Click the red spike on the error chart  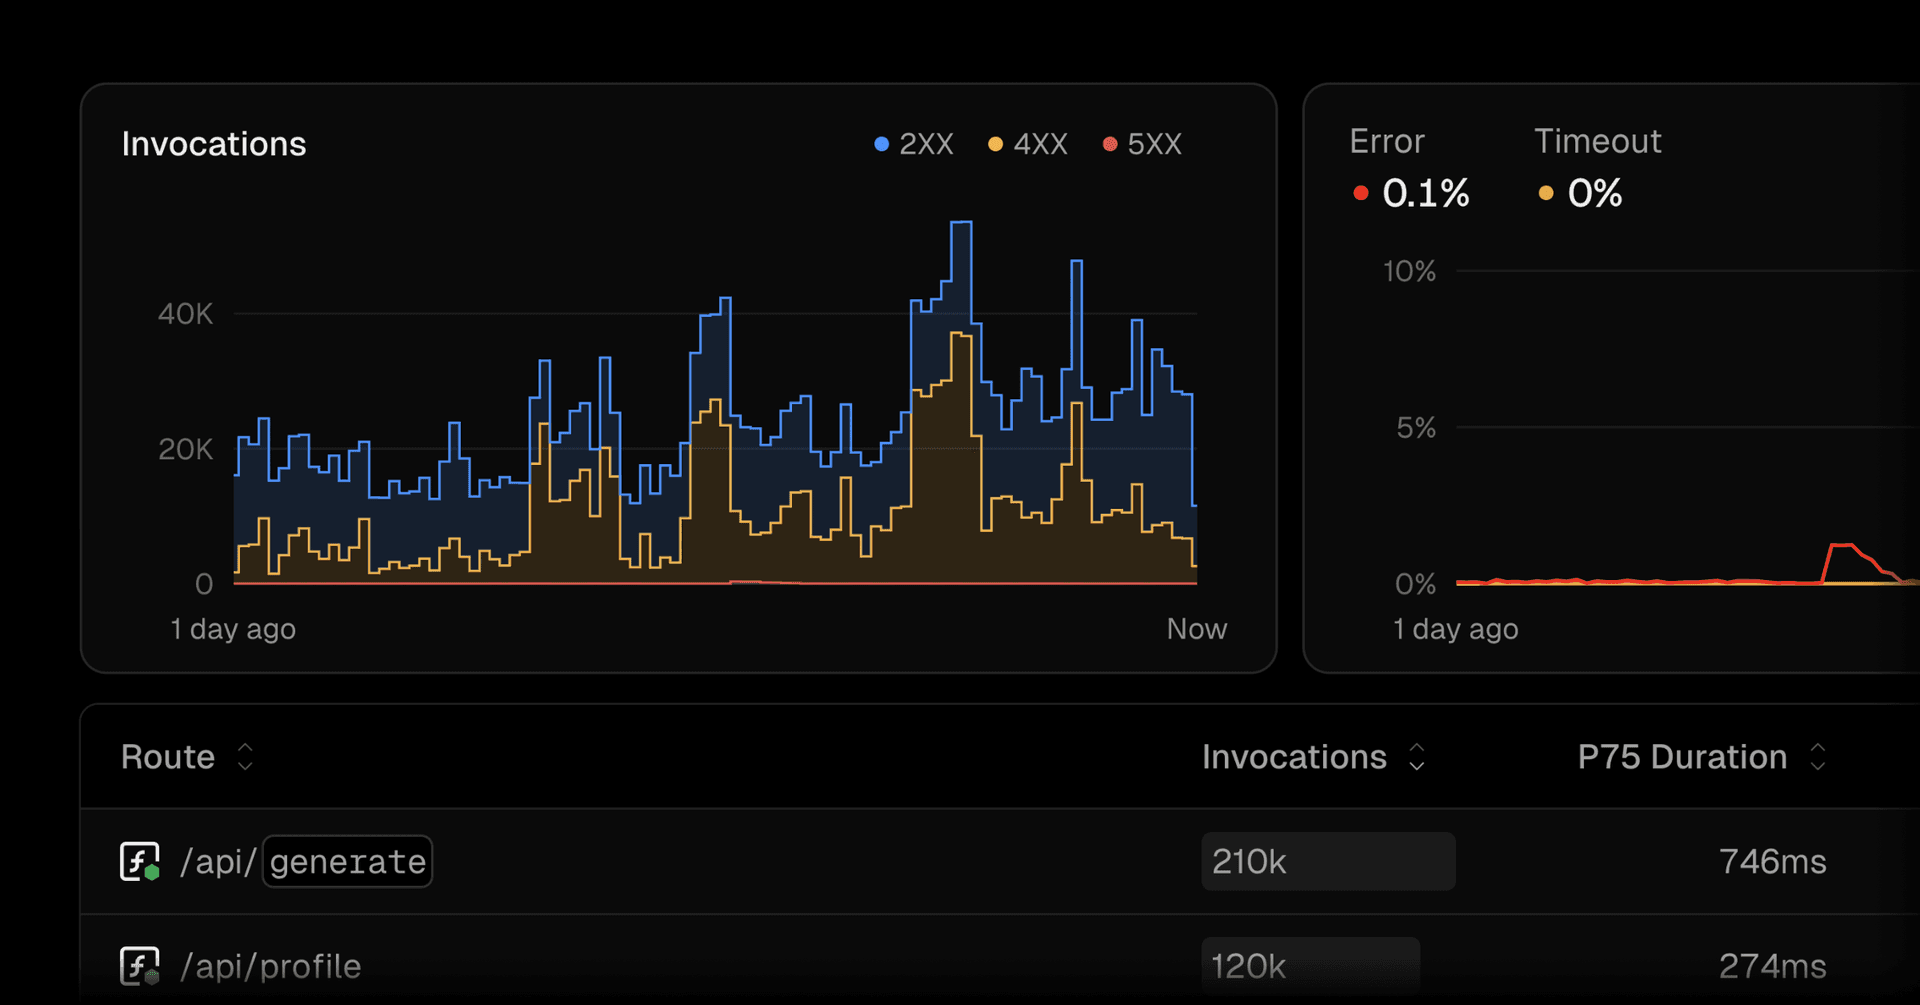[1842, 546]
